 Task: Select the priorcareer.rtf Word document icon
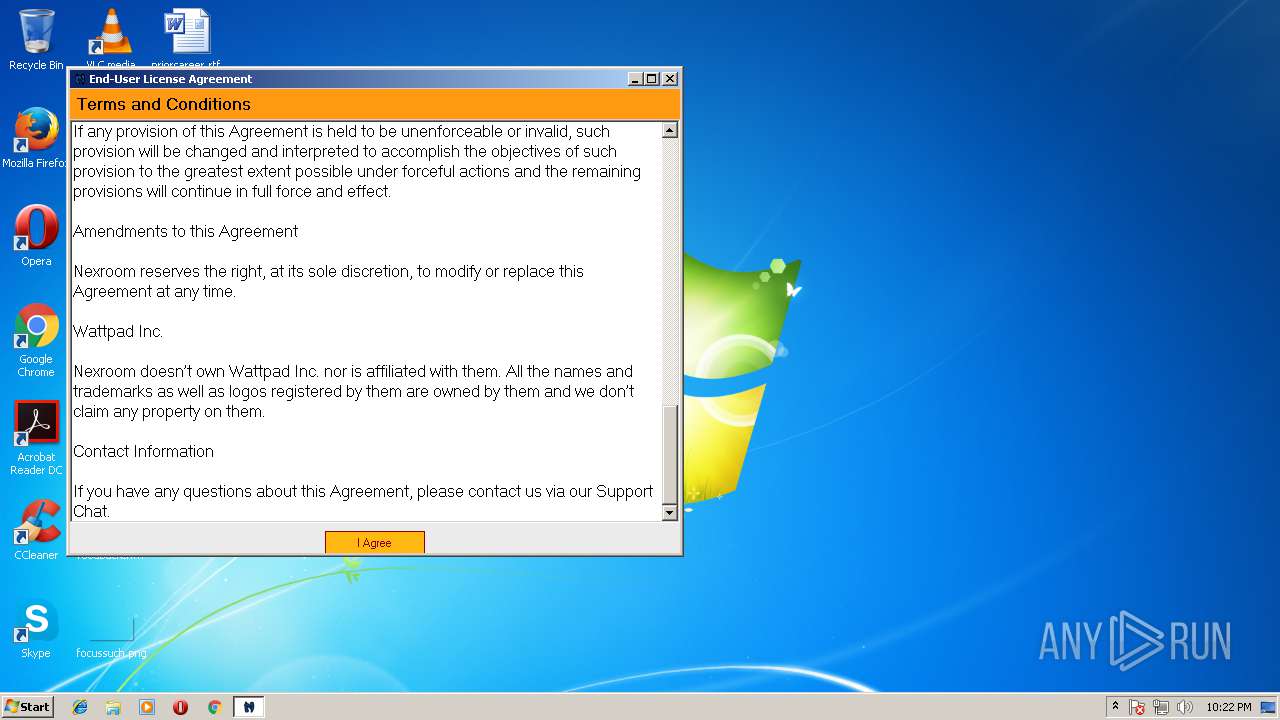click(x=187, y=38)
